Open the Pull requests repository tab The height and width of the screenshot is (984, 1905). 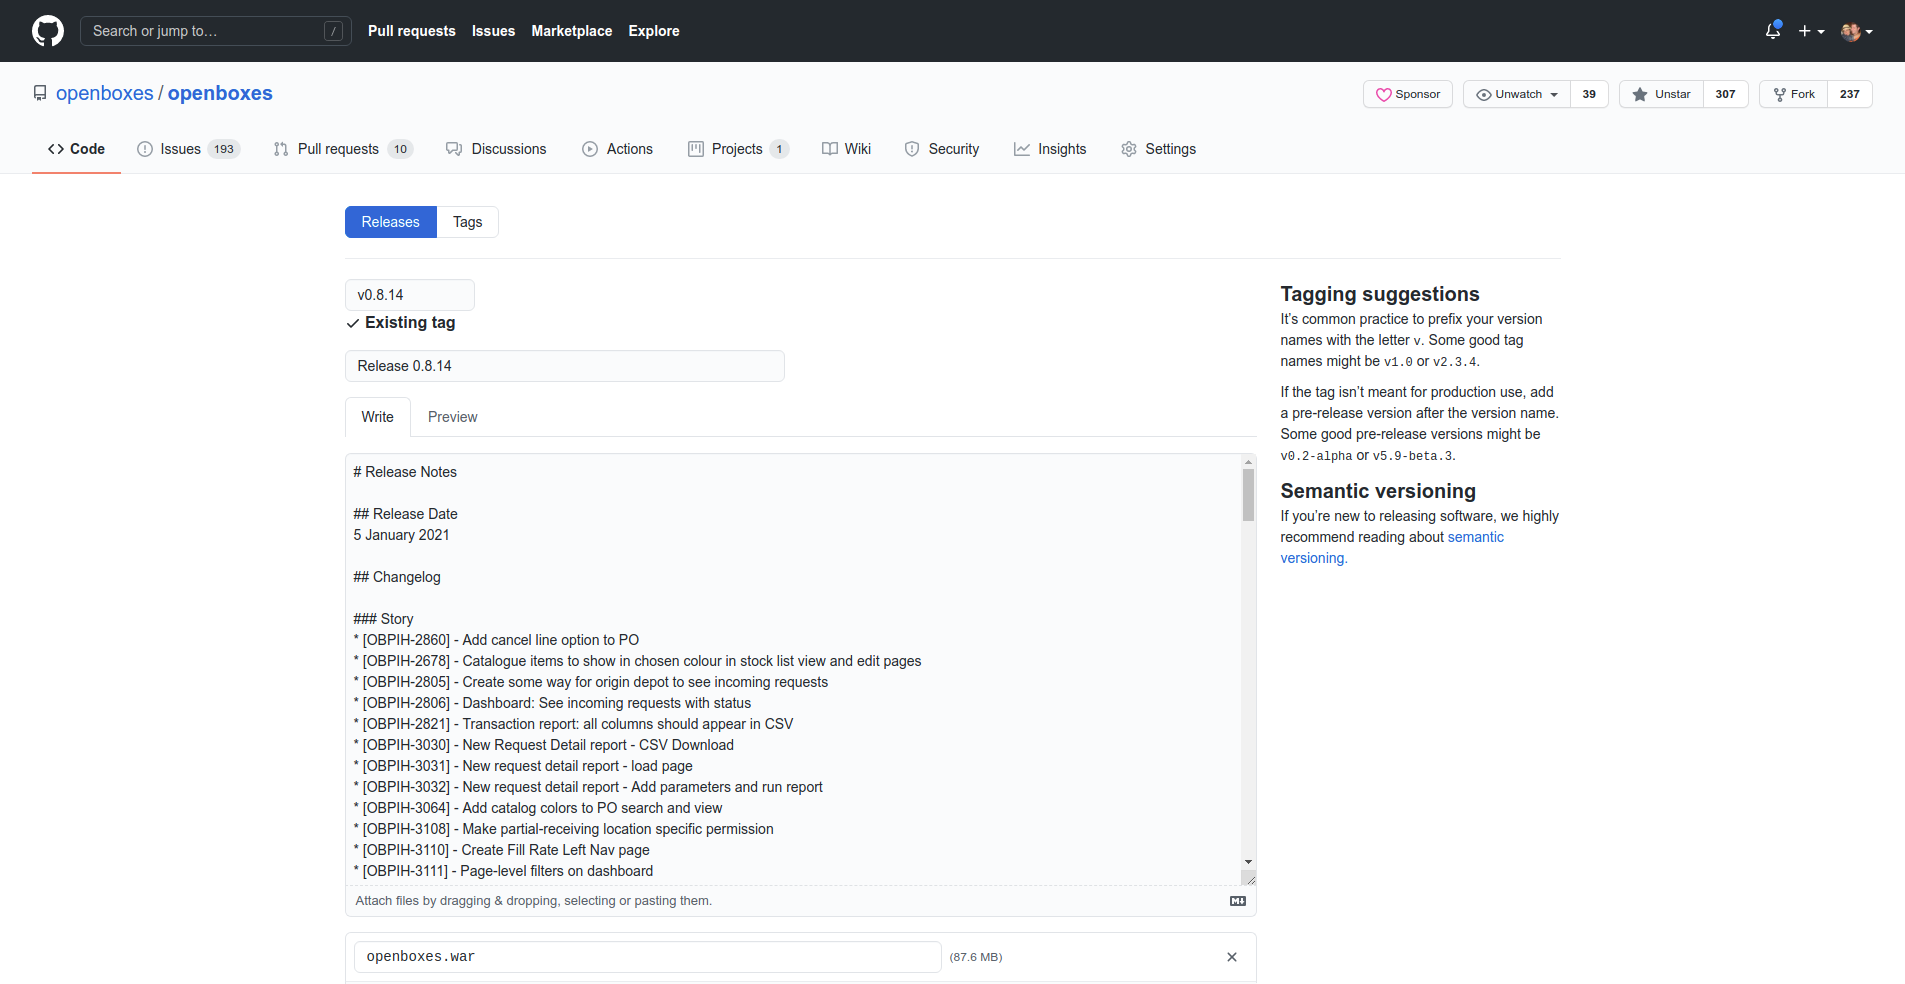pyautogui.click(x=343, y=149)
